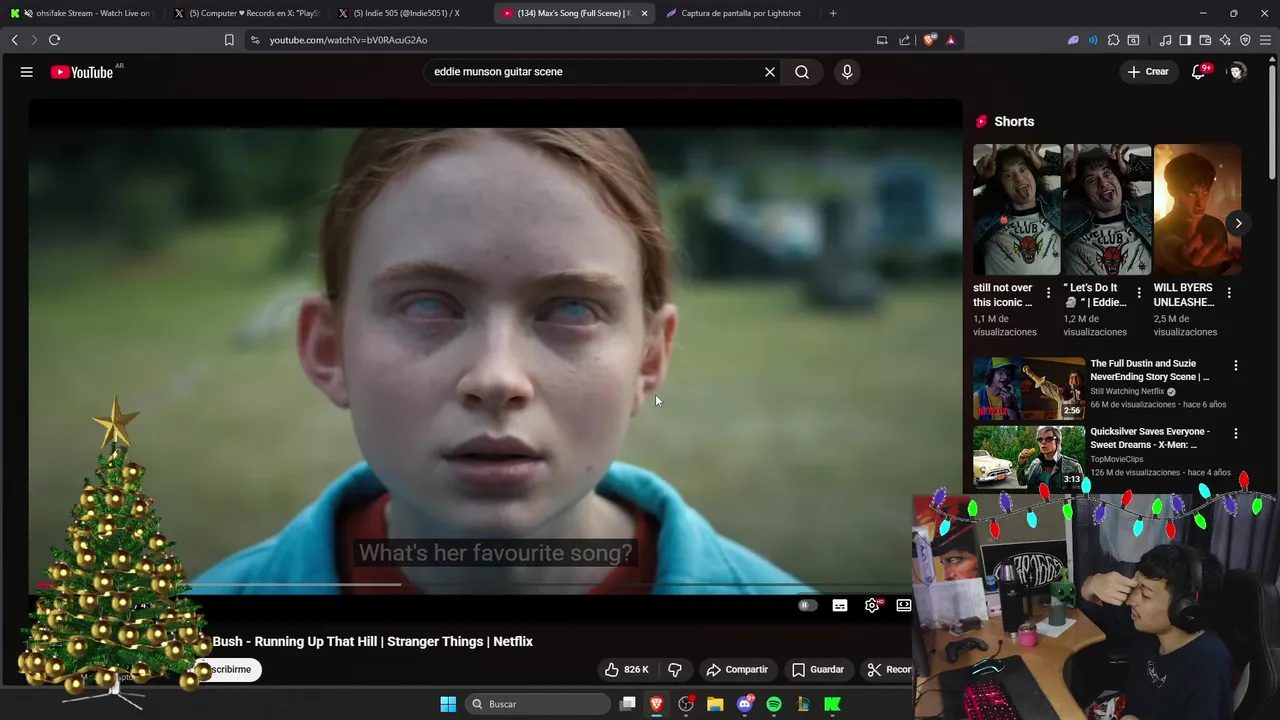Click the taskbar Buscar search box
Viewport: 1280px width, 720px height.
tap(537, 704)
